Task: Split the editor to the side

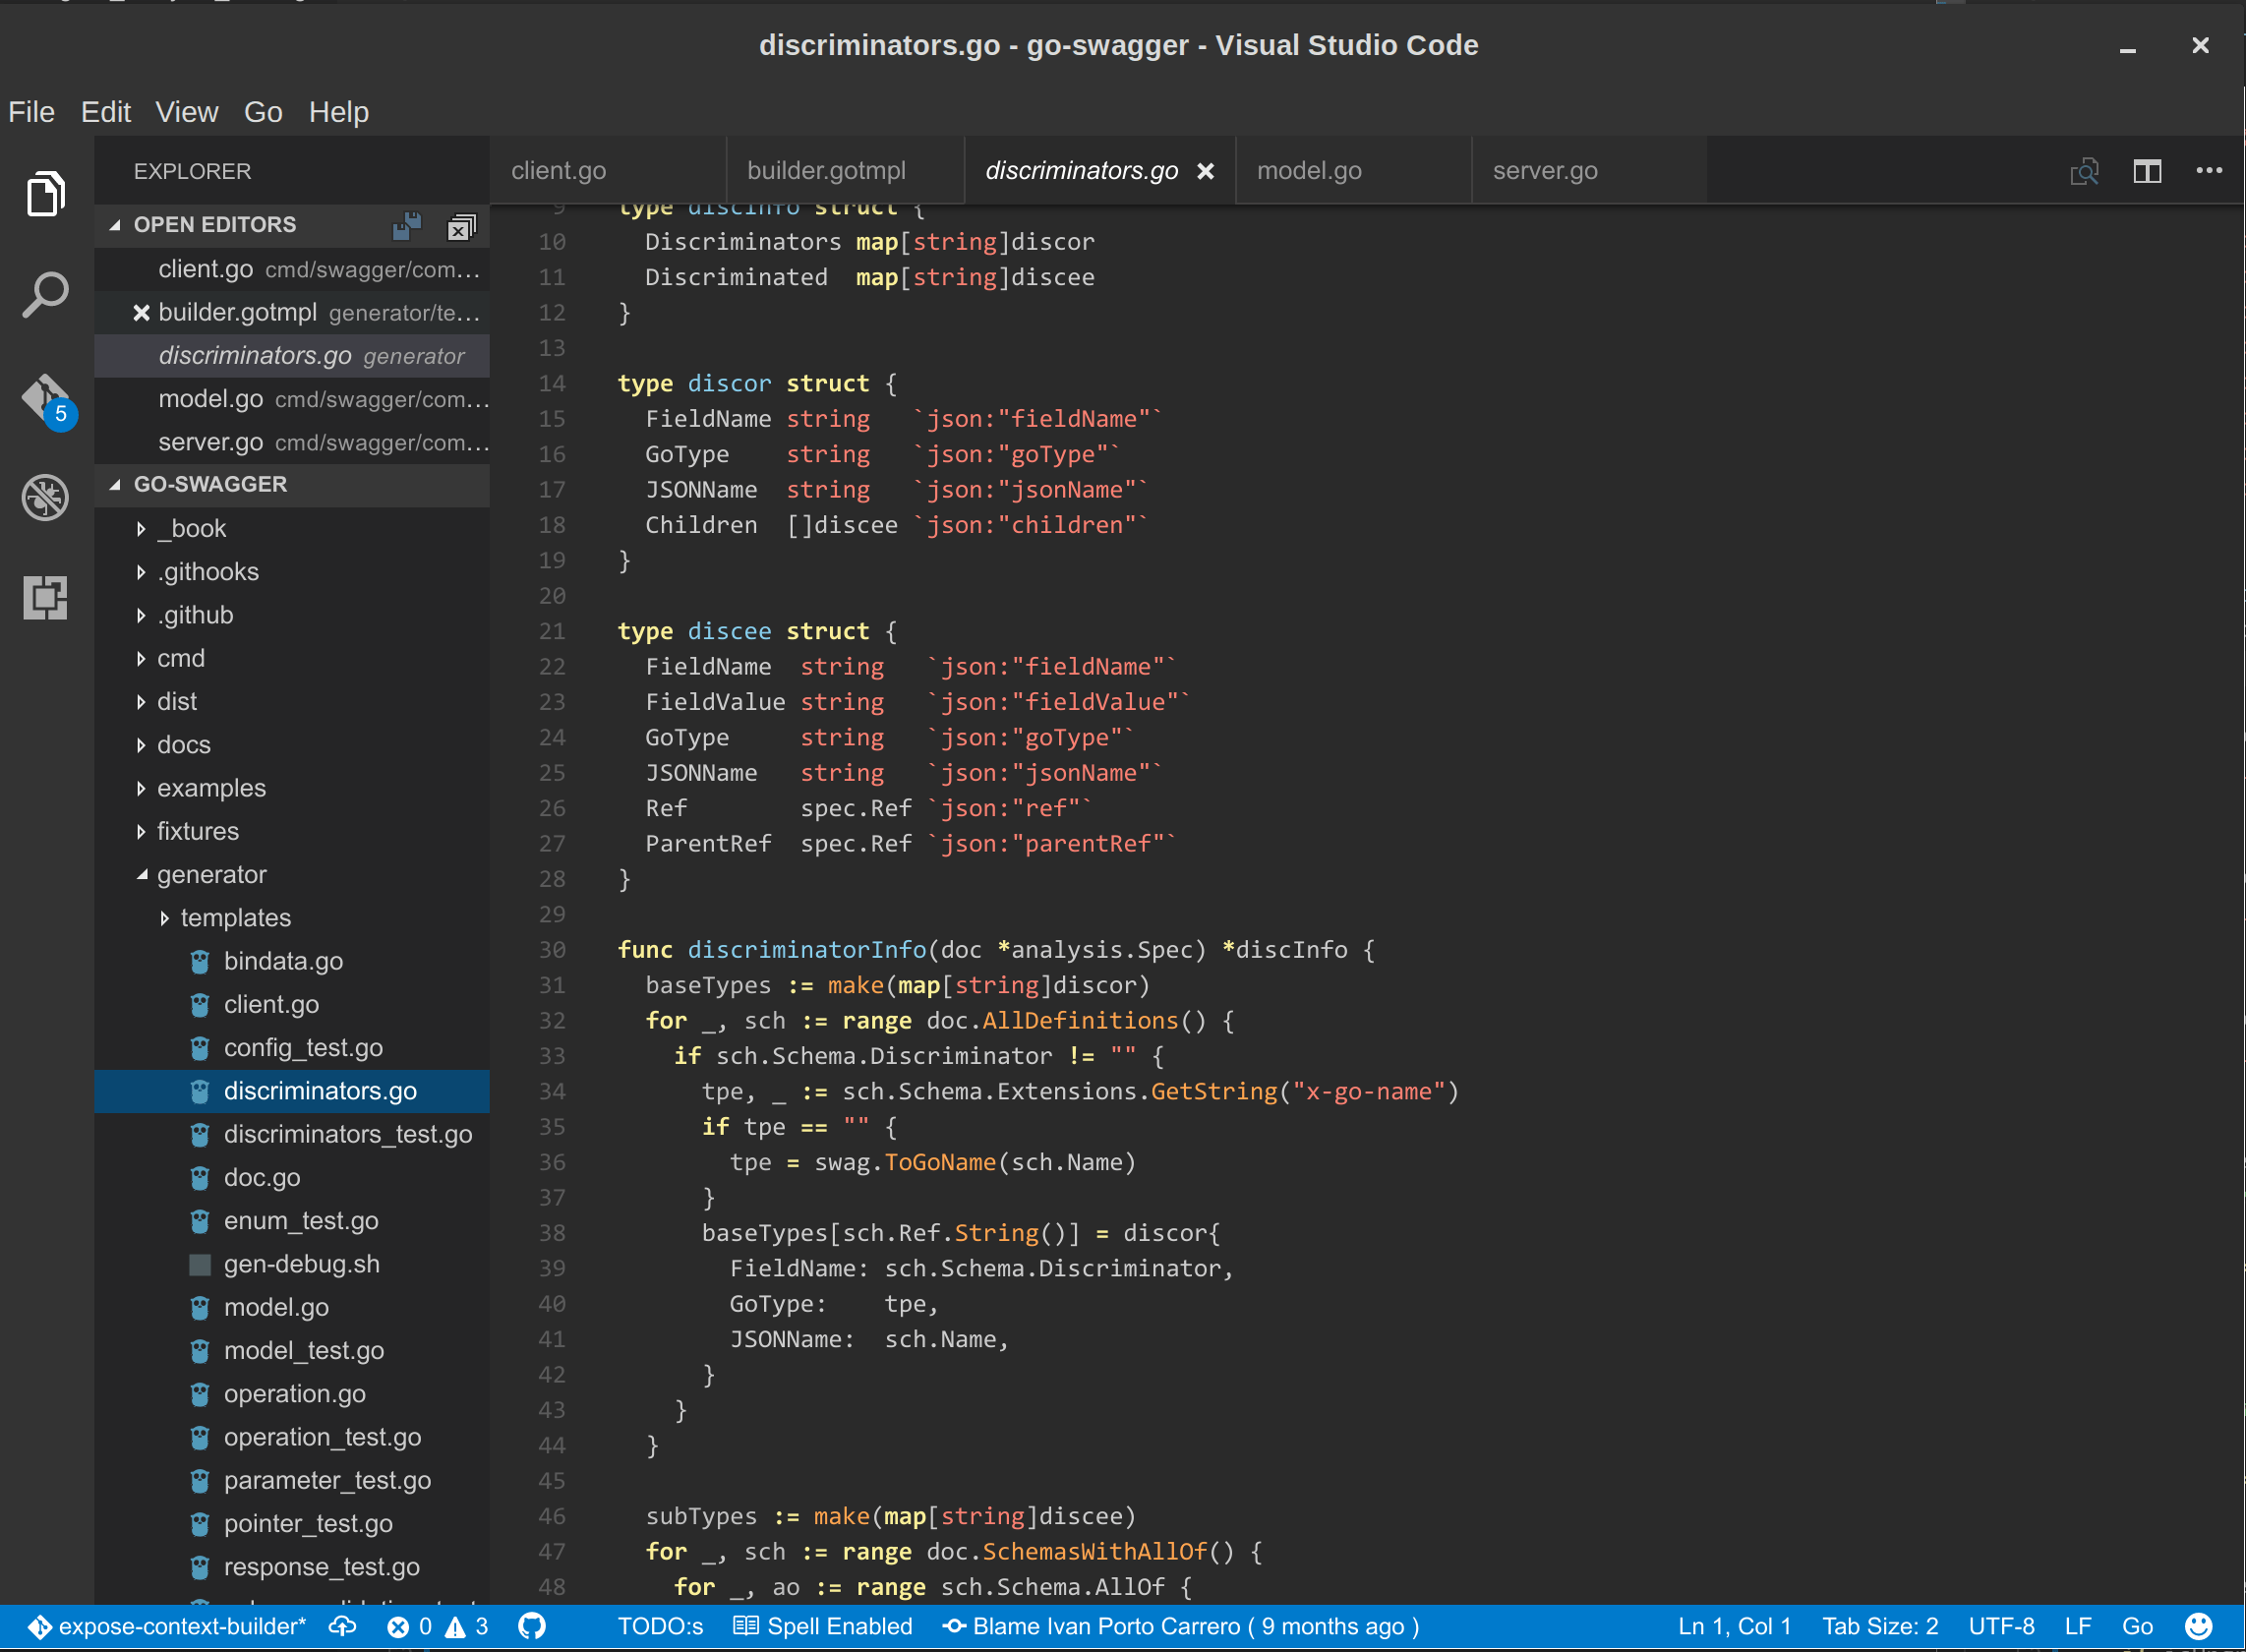Action: 2147,171
